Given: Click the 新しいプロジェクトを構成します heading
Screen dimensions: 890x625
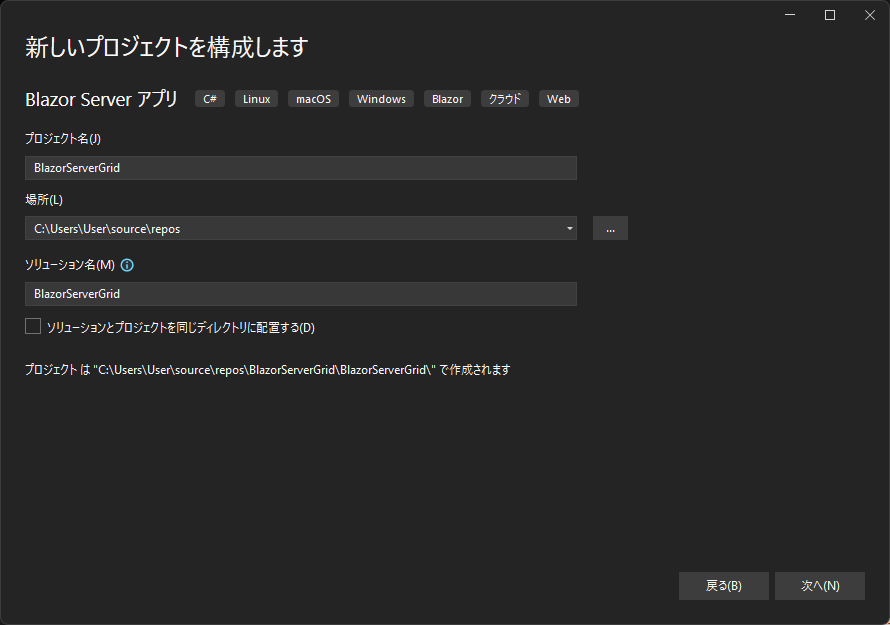Looking at the screenshot, I should [167, 47].
